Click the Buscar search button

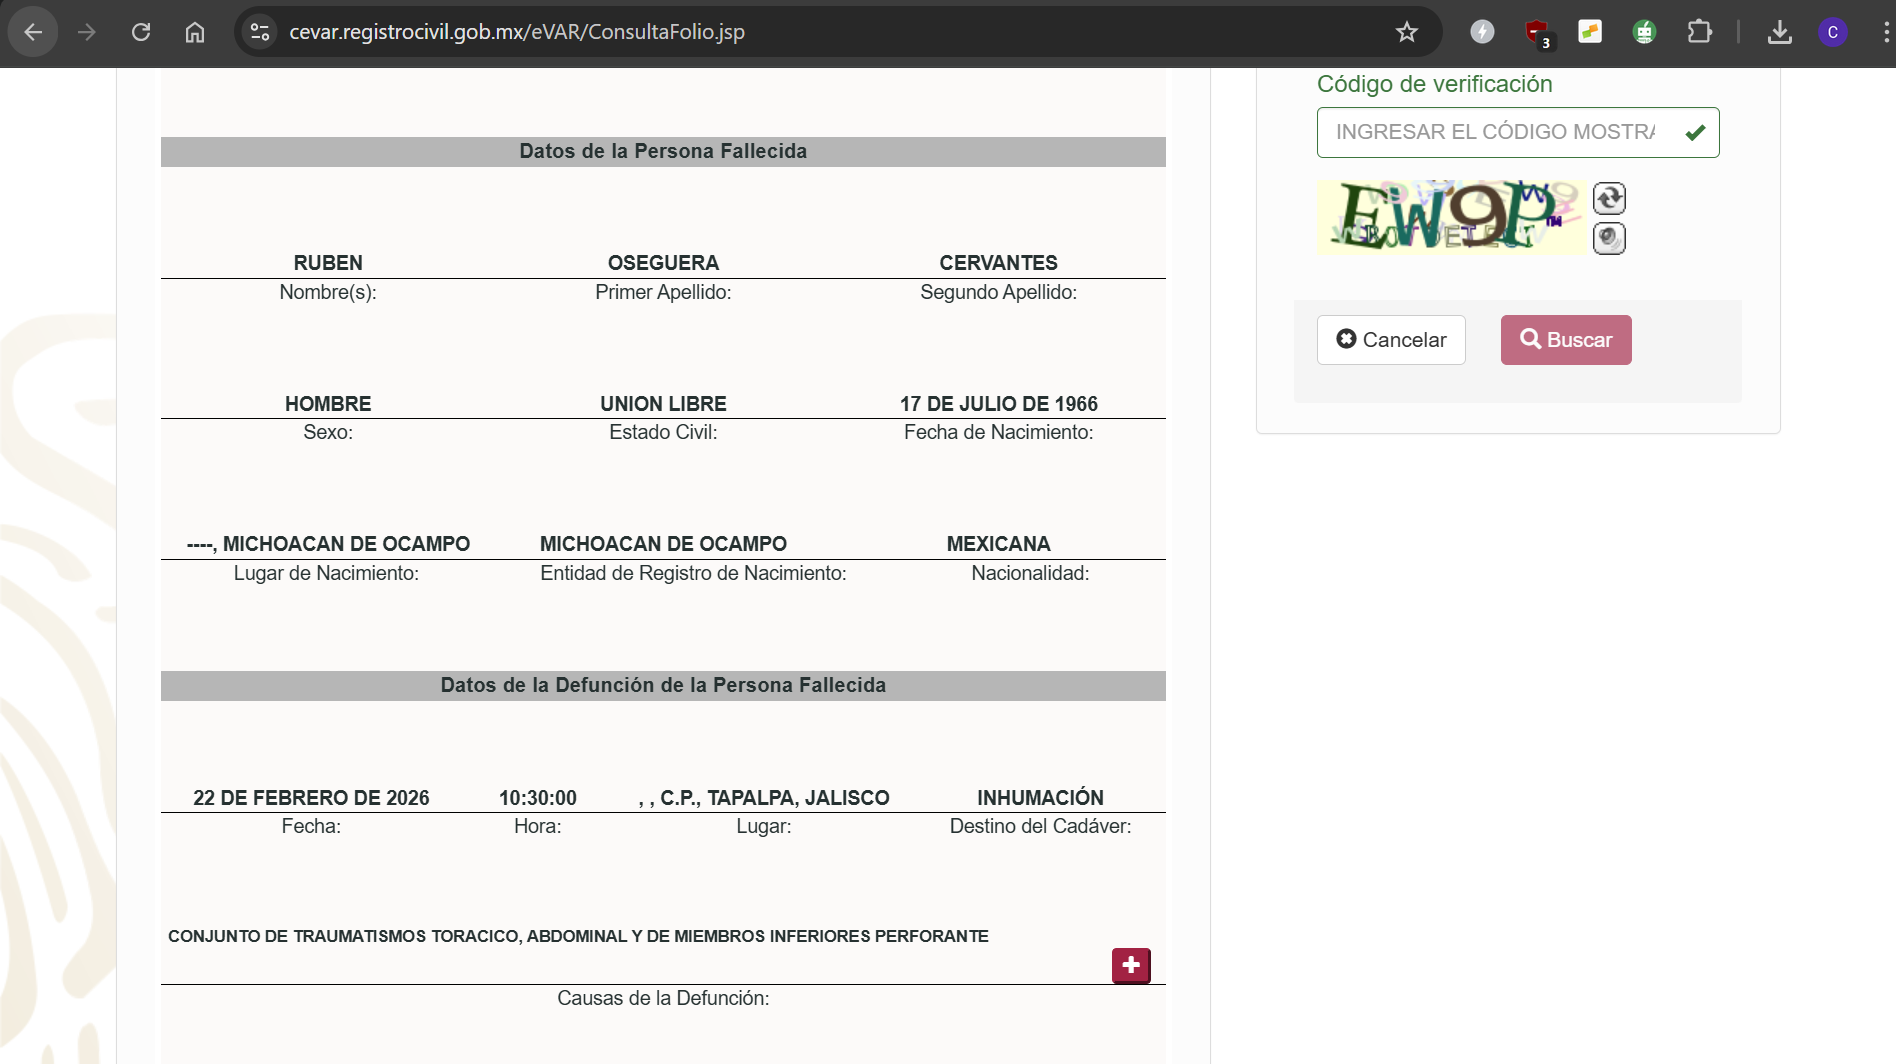pyautogui.click(x=1566, y=340)
